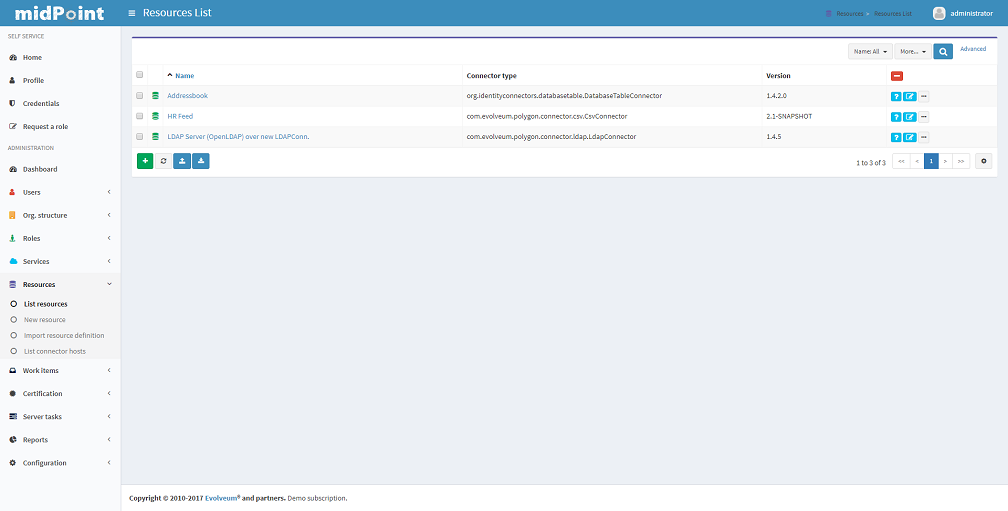The image size is (1008, 511).
Task: Edit HR Feed resource with pencil icon
Action: (910, 117)
